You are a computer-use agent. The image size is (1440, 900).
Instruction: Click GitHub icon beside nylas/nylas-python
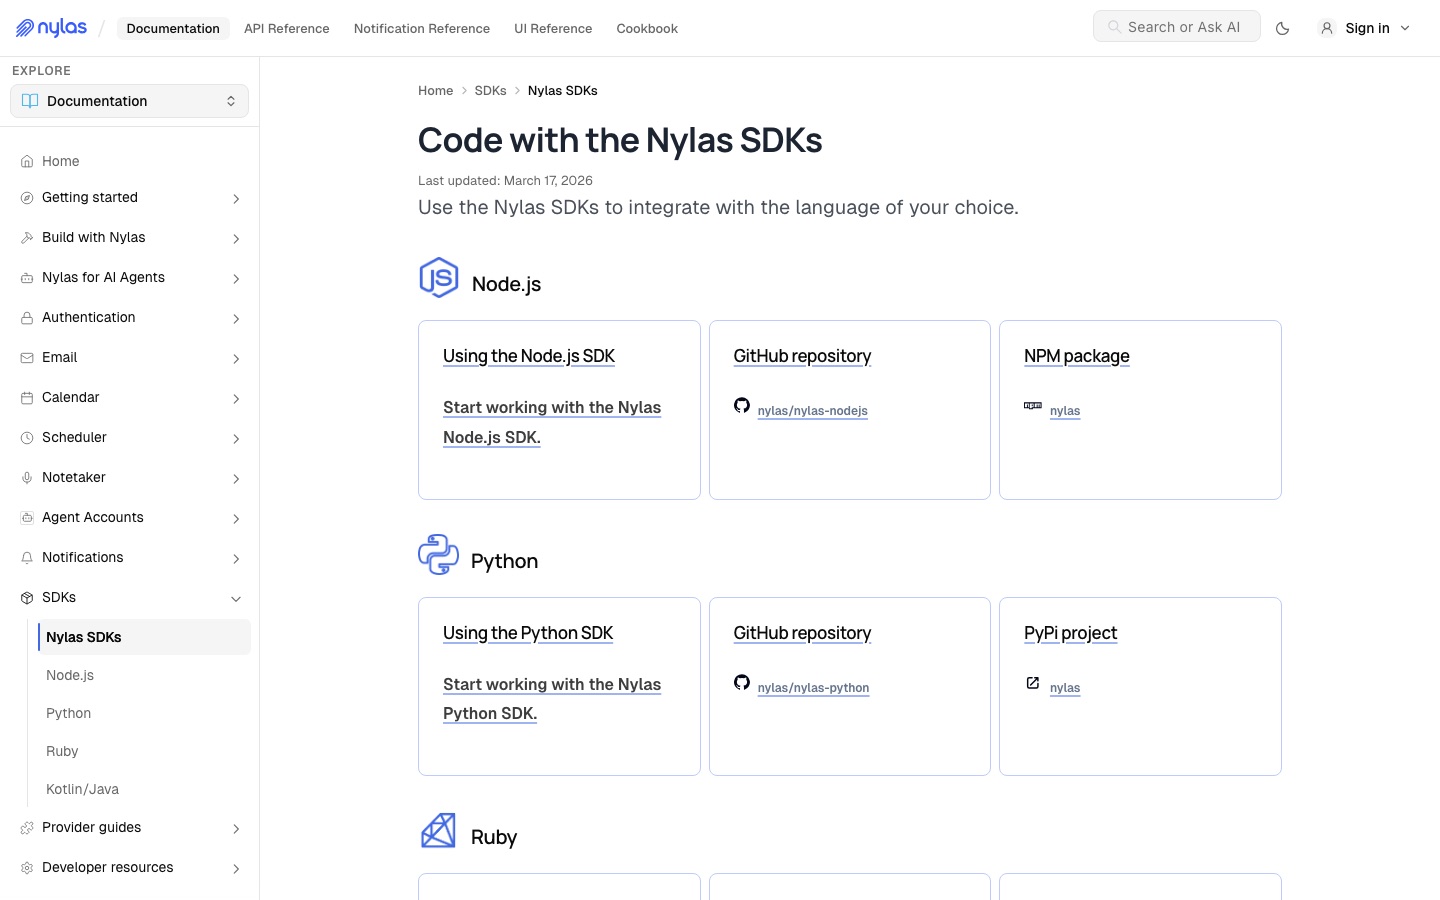(x=742, y=682)
